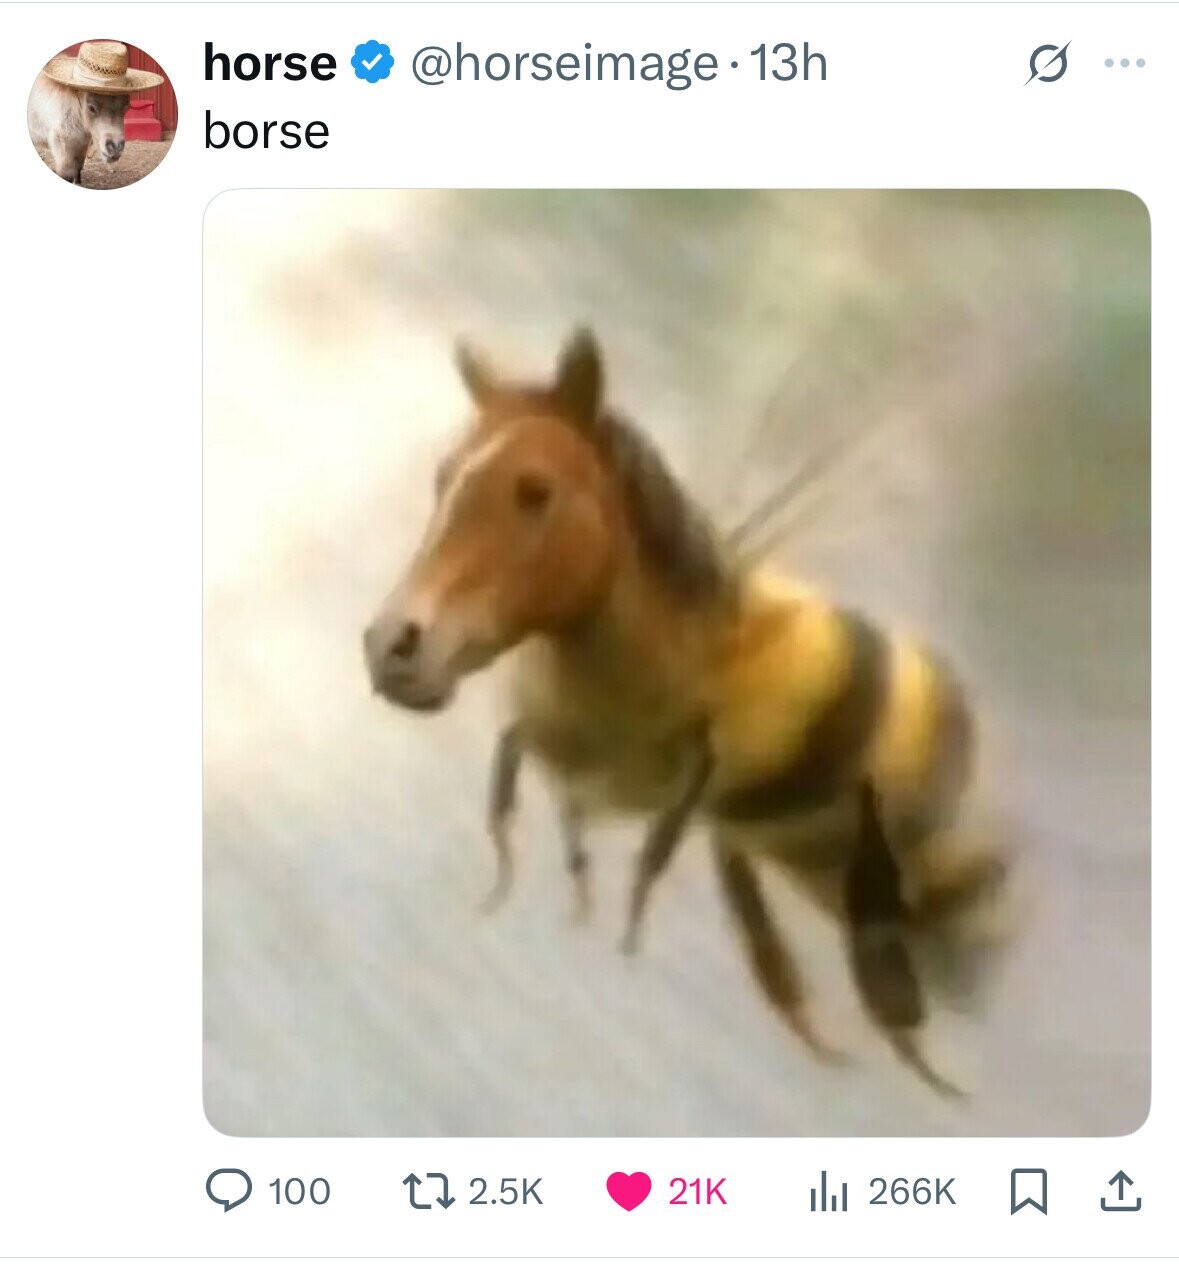Screen dimensions: 1179x1284
Task: Click the 2.5K reposts count
Action: [505, 1192]
